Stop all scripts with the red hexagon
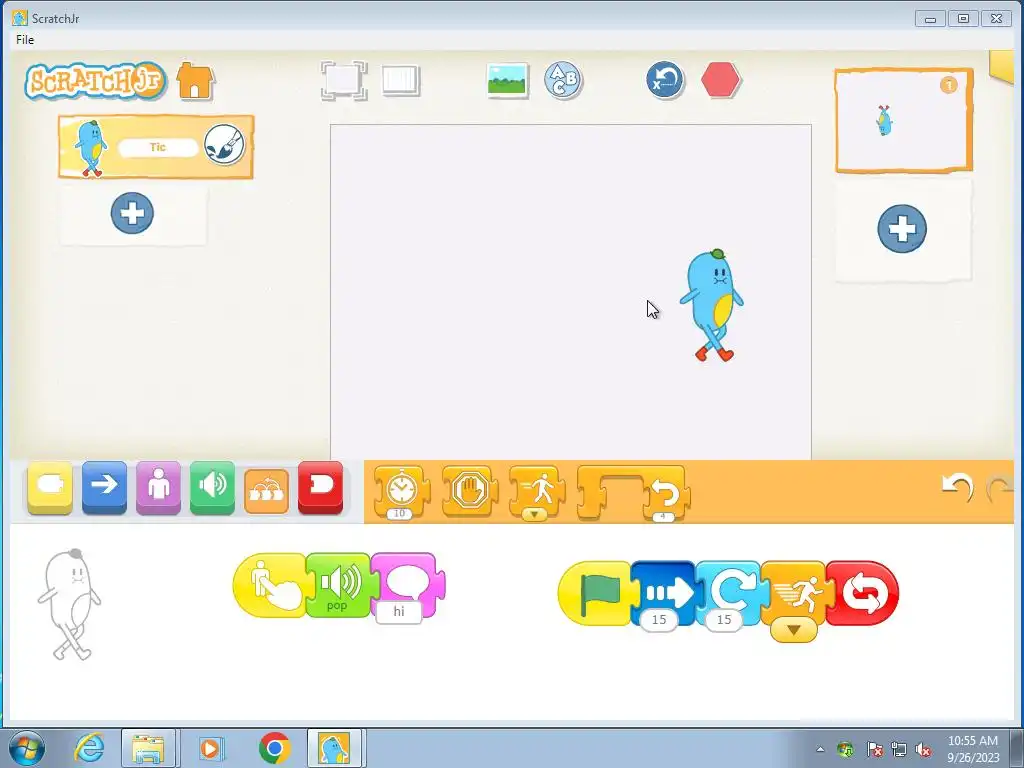 pos(720,80)
